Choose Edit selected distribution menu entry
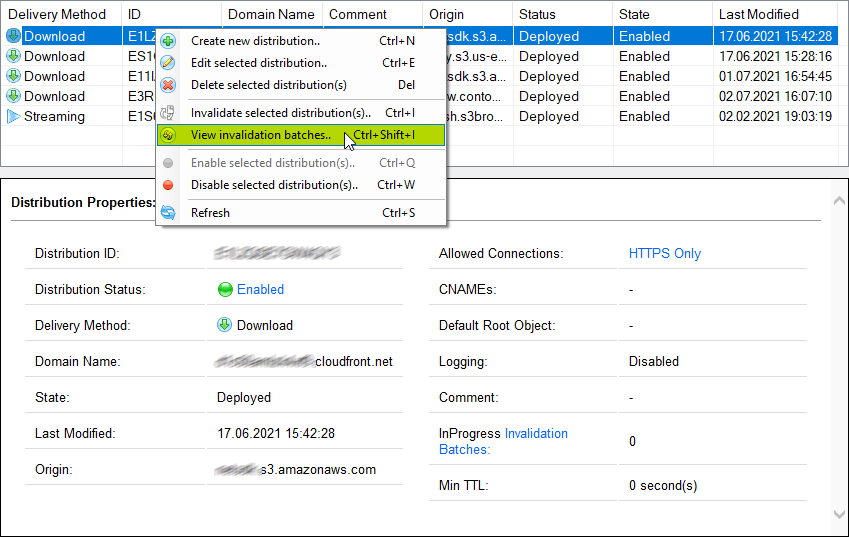Screen dimensions: 849x537 (301, 63)
